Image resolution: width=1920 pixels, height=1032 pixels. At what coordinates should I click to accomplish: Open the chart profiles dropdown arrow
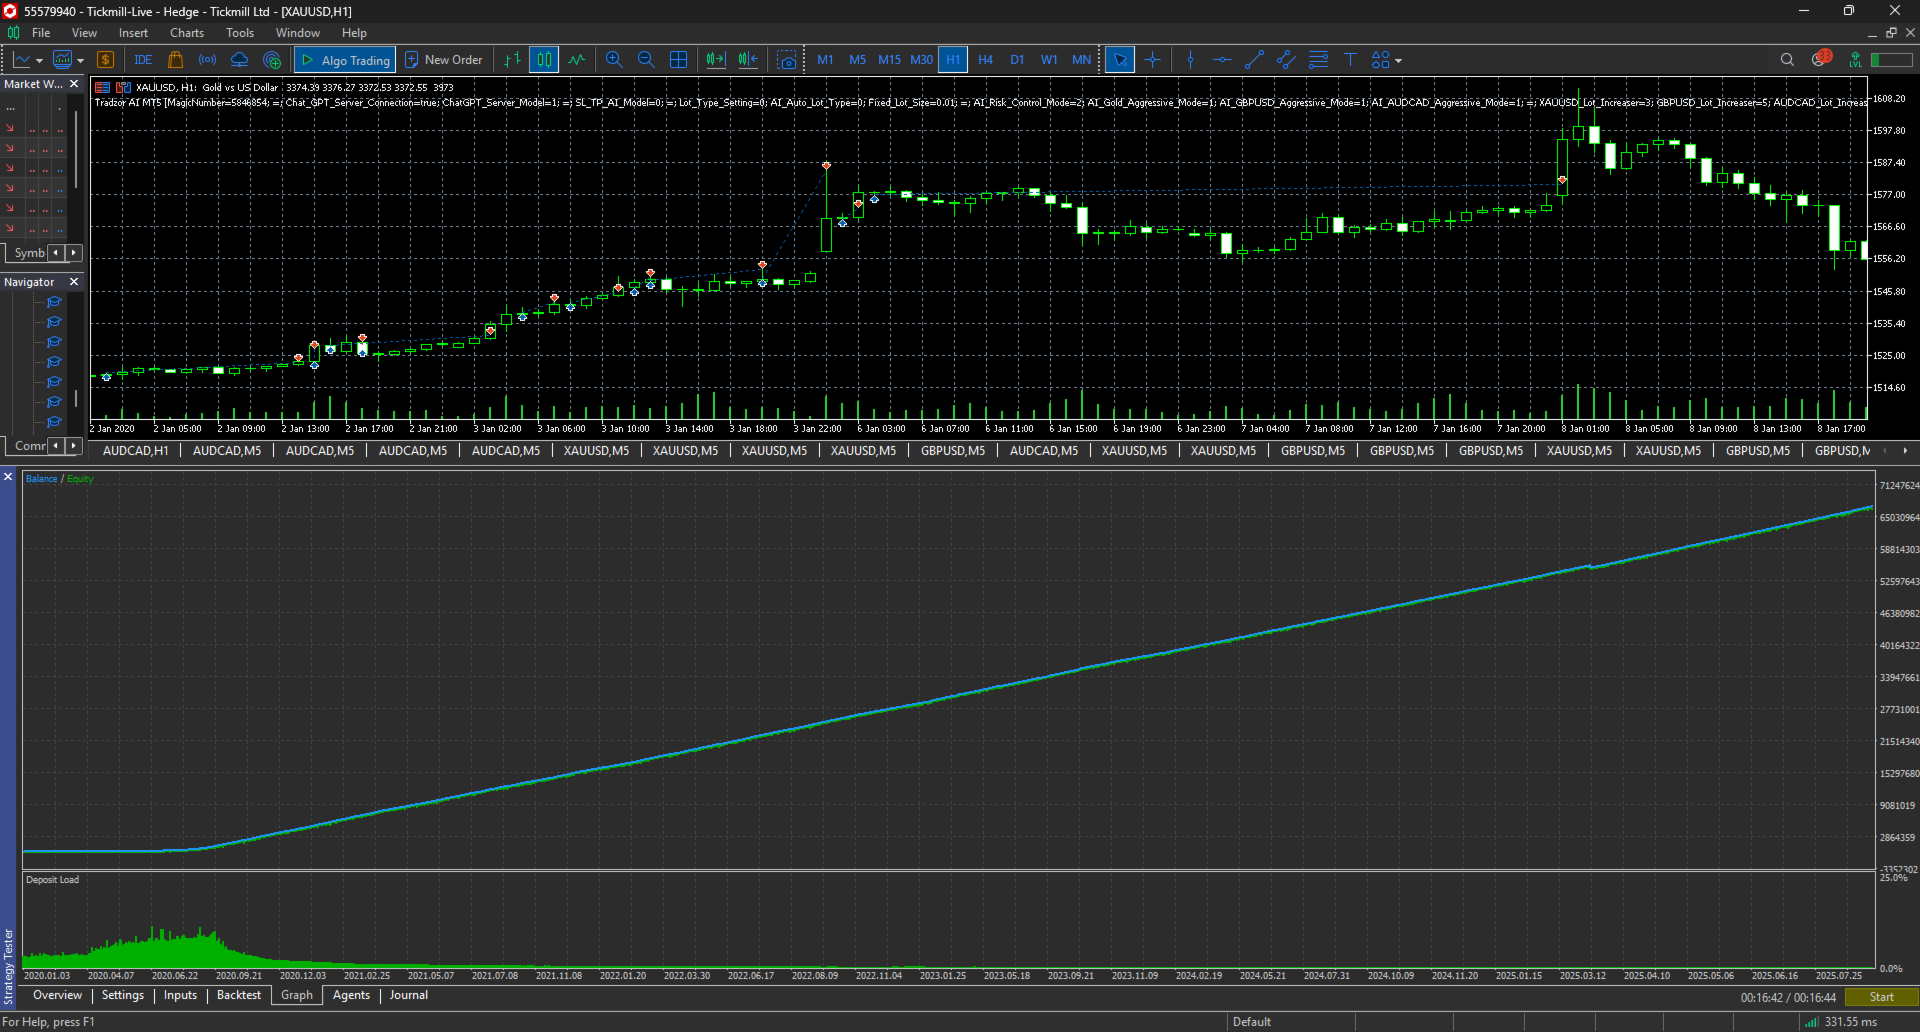click(81, 61)
